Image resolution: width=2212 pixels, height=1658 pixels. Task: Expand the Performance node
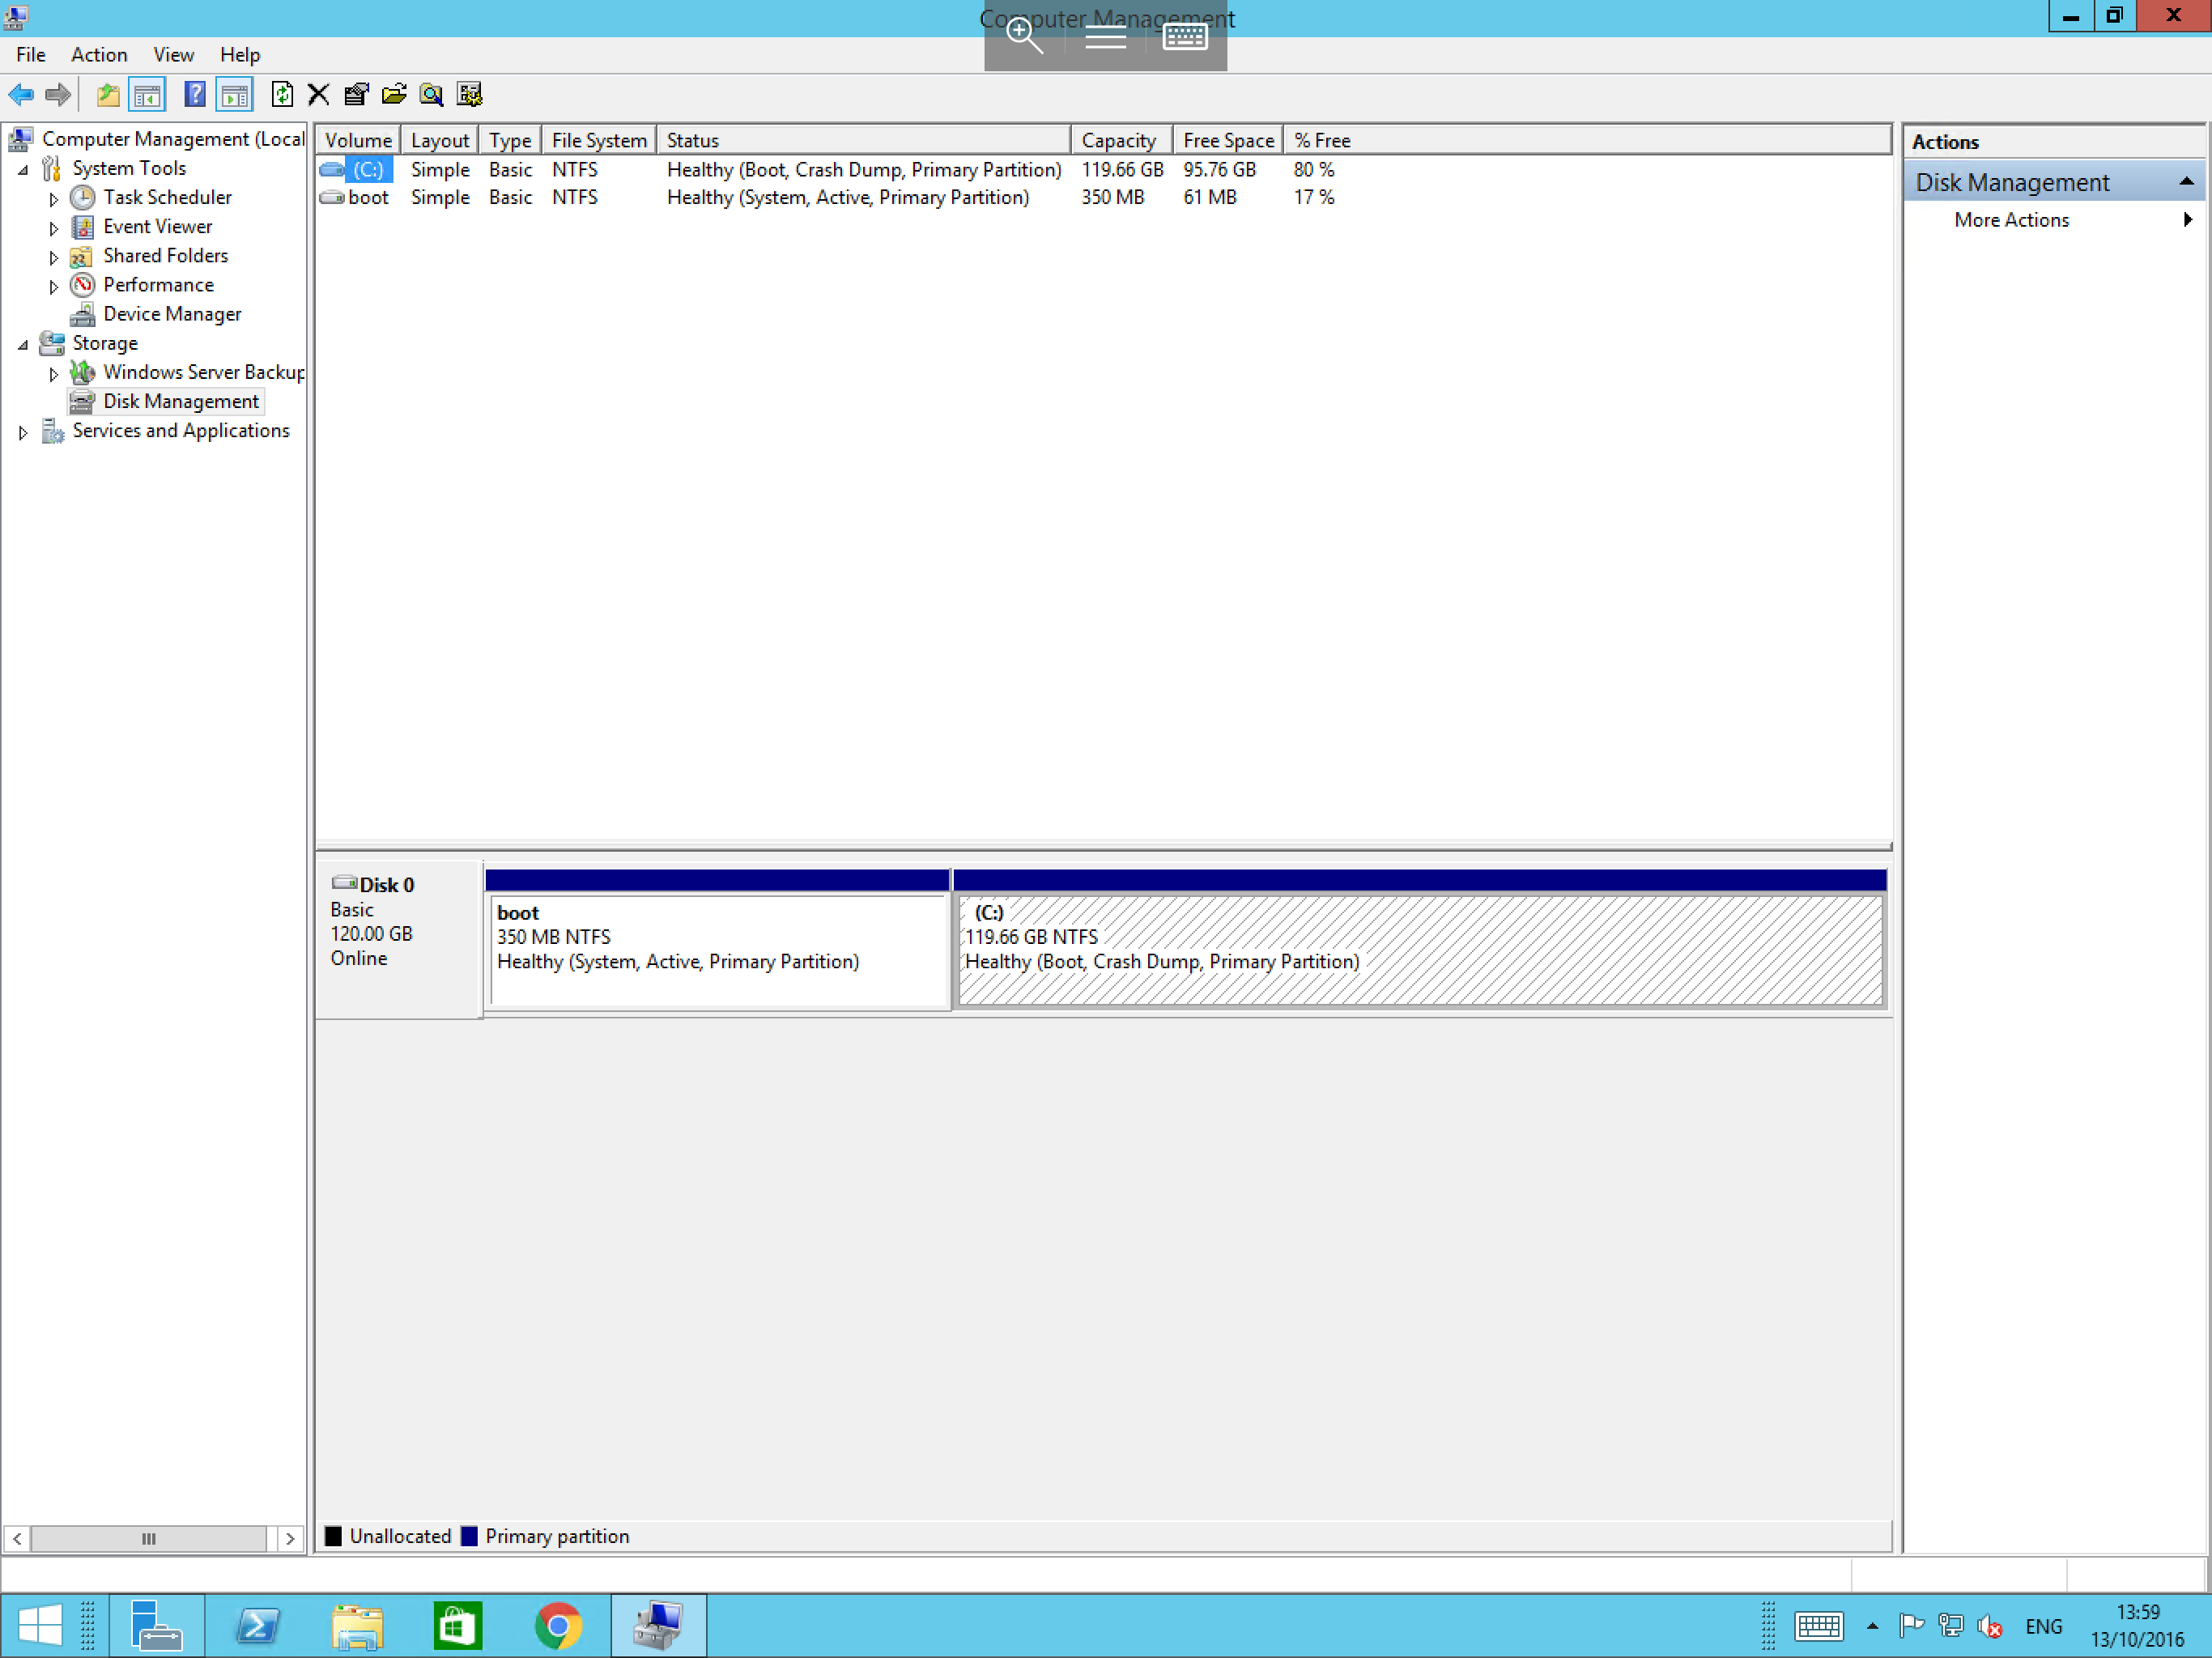click(x=53, y=286)
